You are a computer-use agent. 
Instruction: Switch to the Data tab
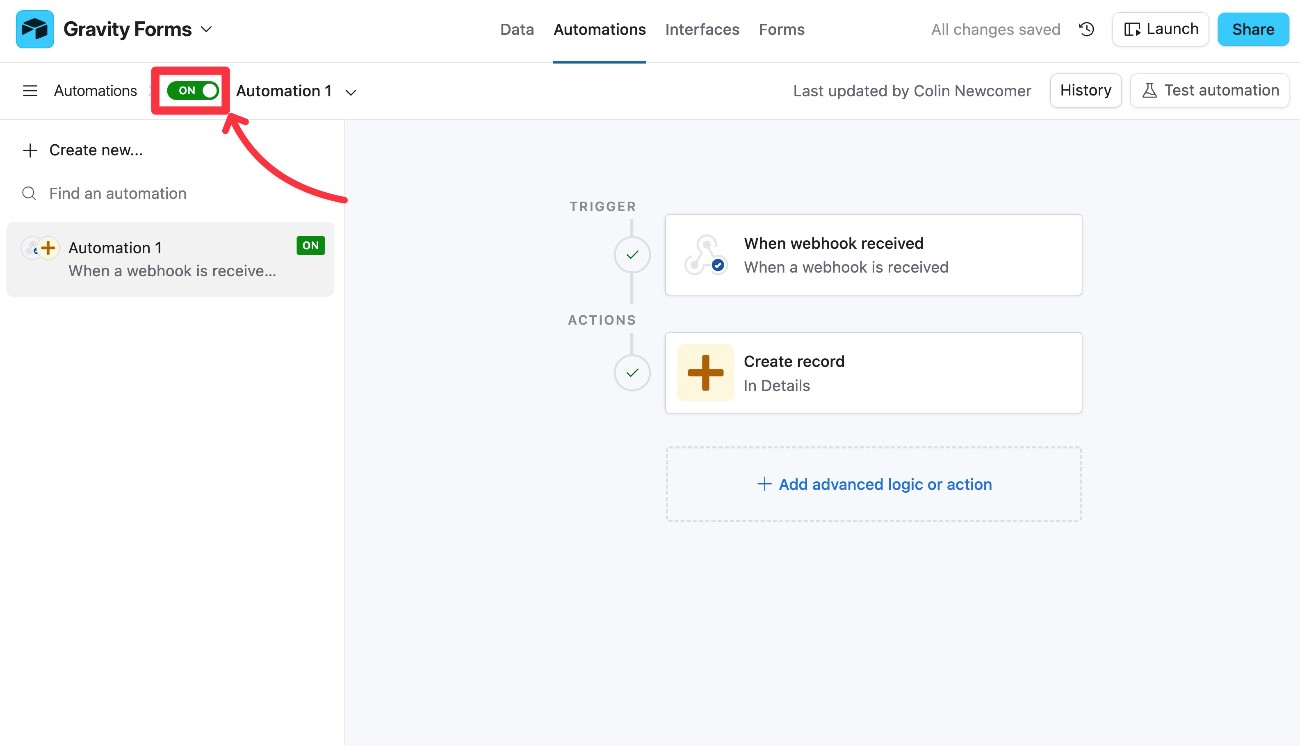[516, 29]
